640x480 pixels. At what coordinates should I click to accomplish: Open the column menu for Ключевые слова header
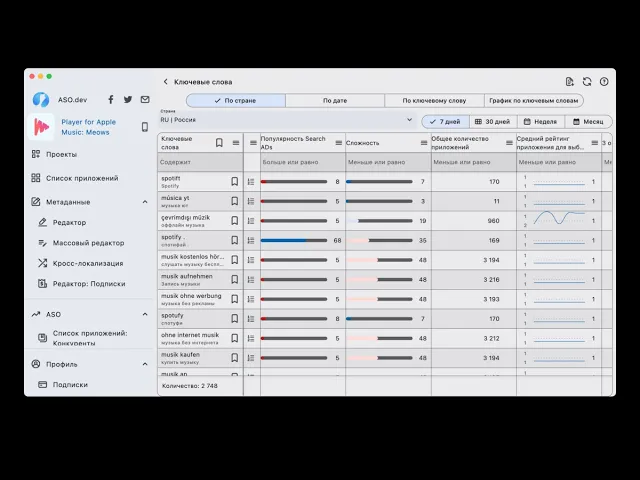click(x=236, y=142)
